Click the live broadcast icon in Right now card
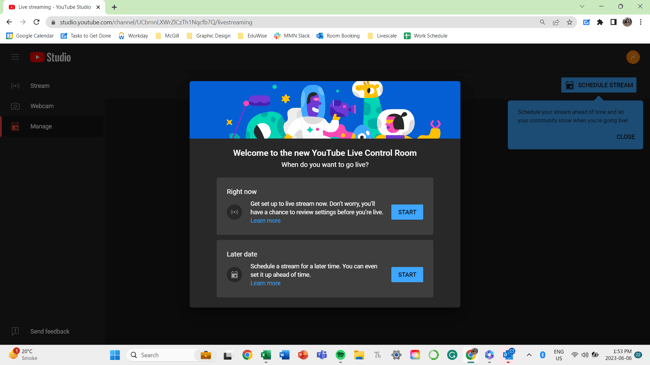This screenshot has height=365, width=650. [234, 212]
